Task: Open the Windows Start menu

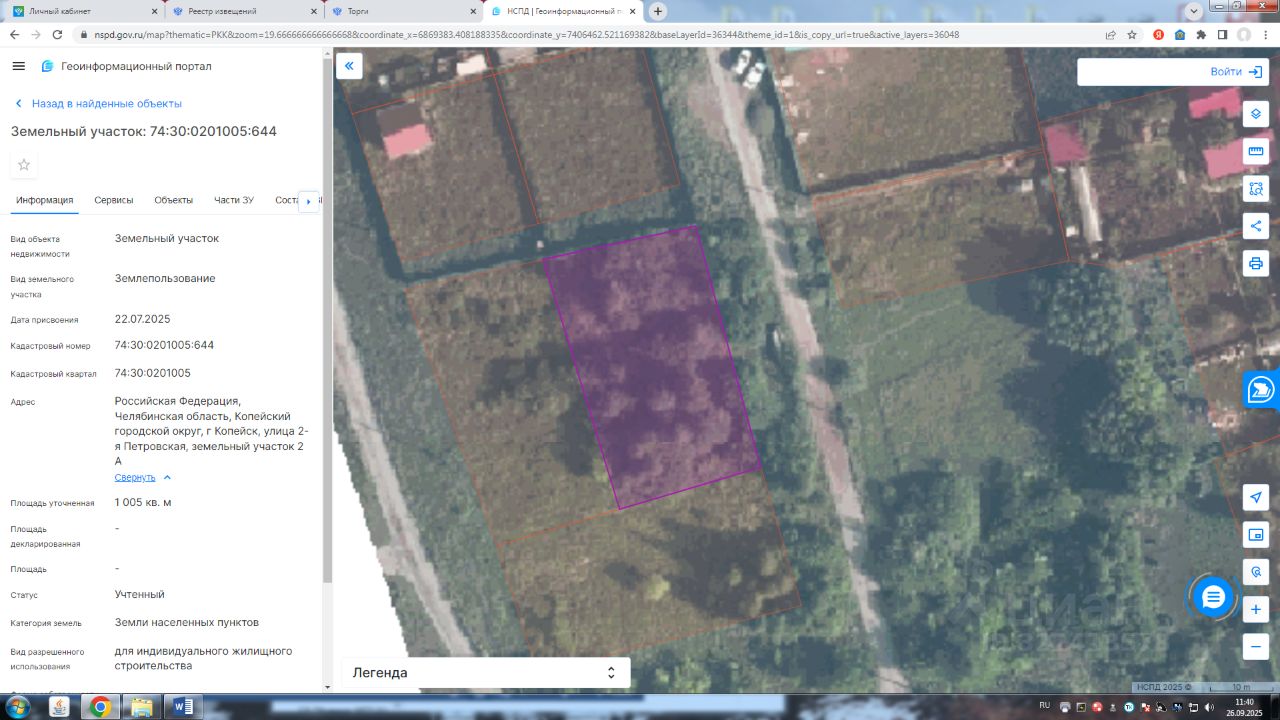Action: 17,707
